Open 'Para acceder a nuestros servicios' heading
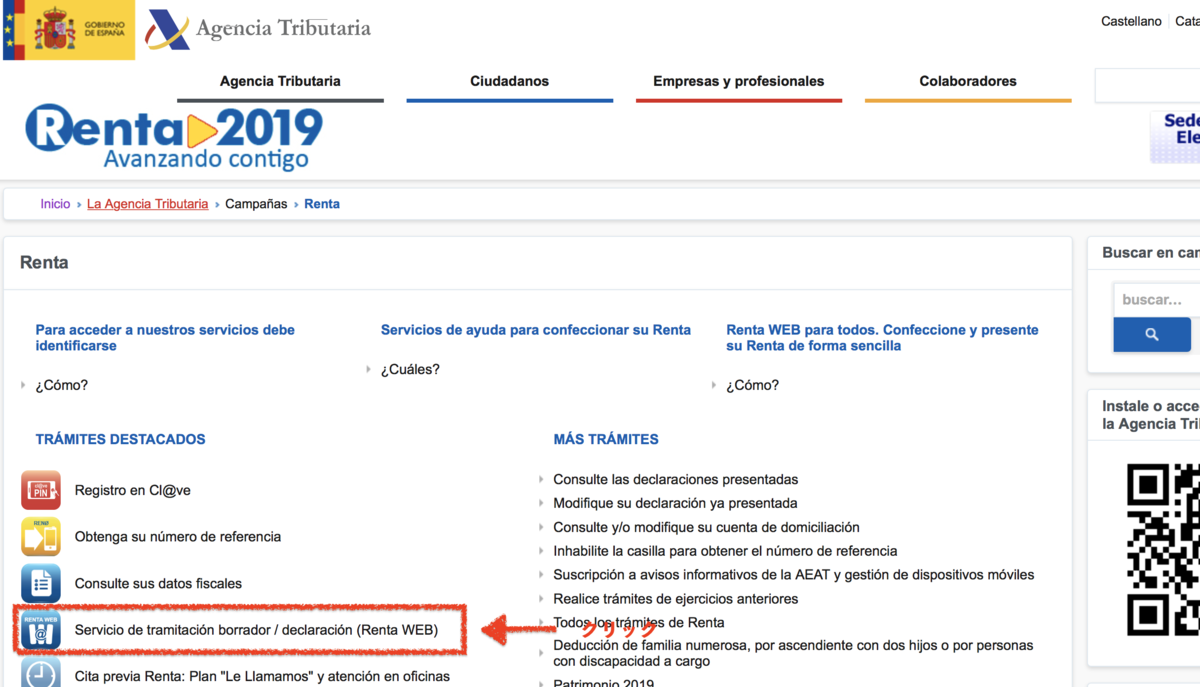This screenshot has width=1200, height=687. point(165,338)
